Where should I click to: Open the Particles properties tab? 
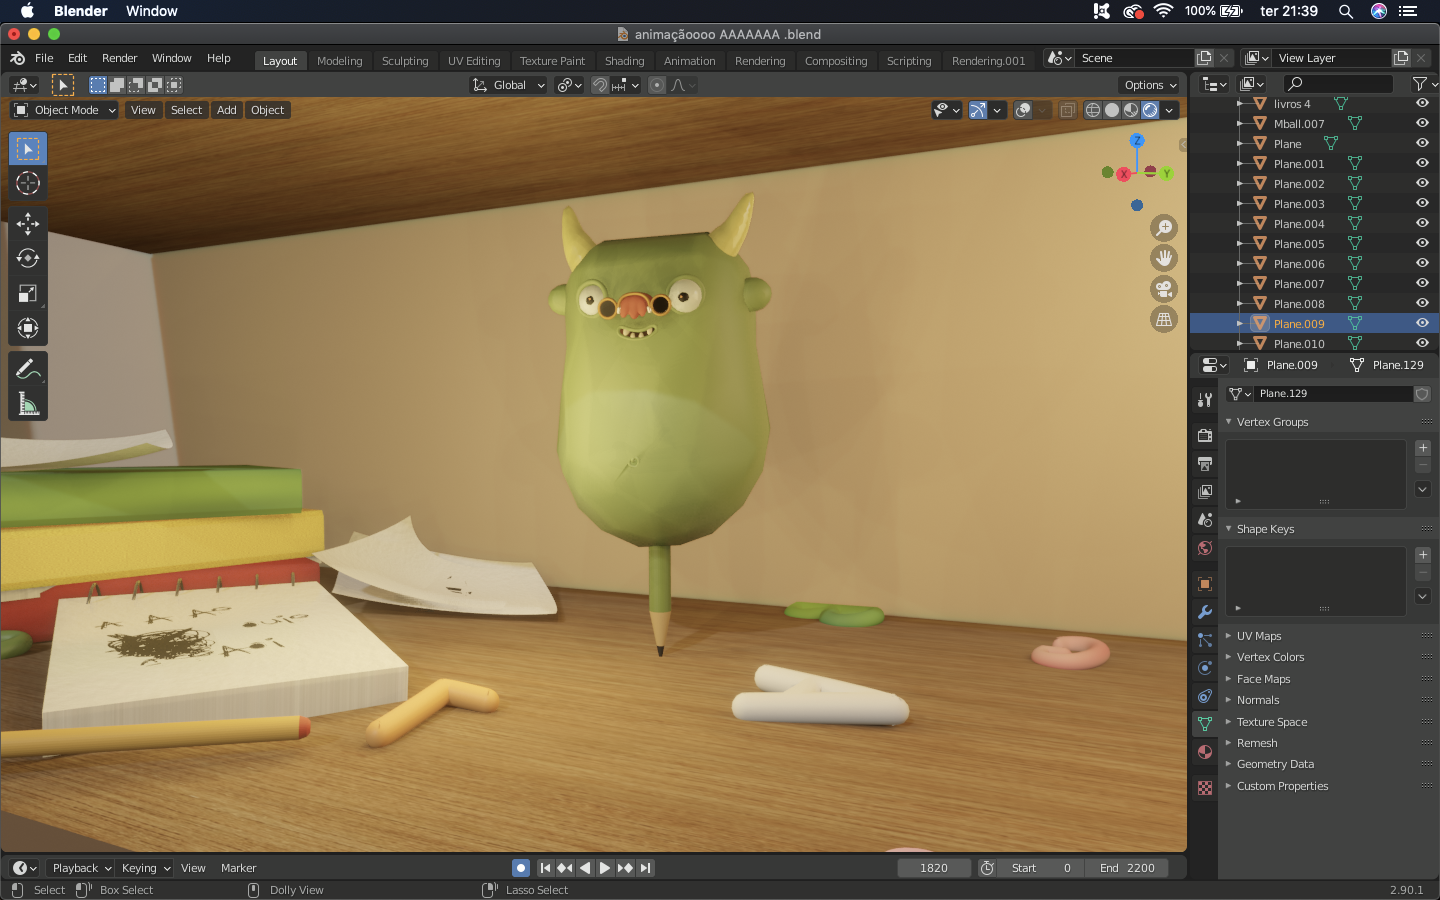[1205, 640]
